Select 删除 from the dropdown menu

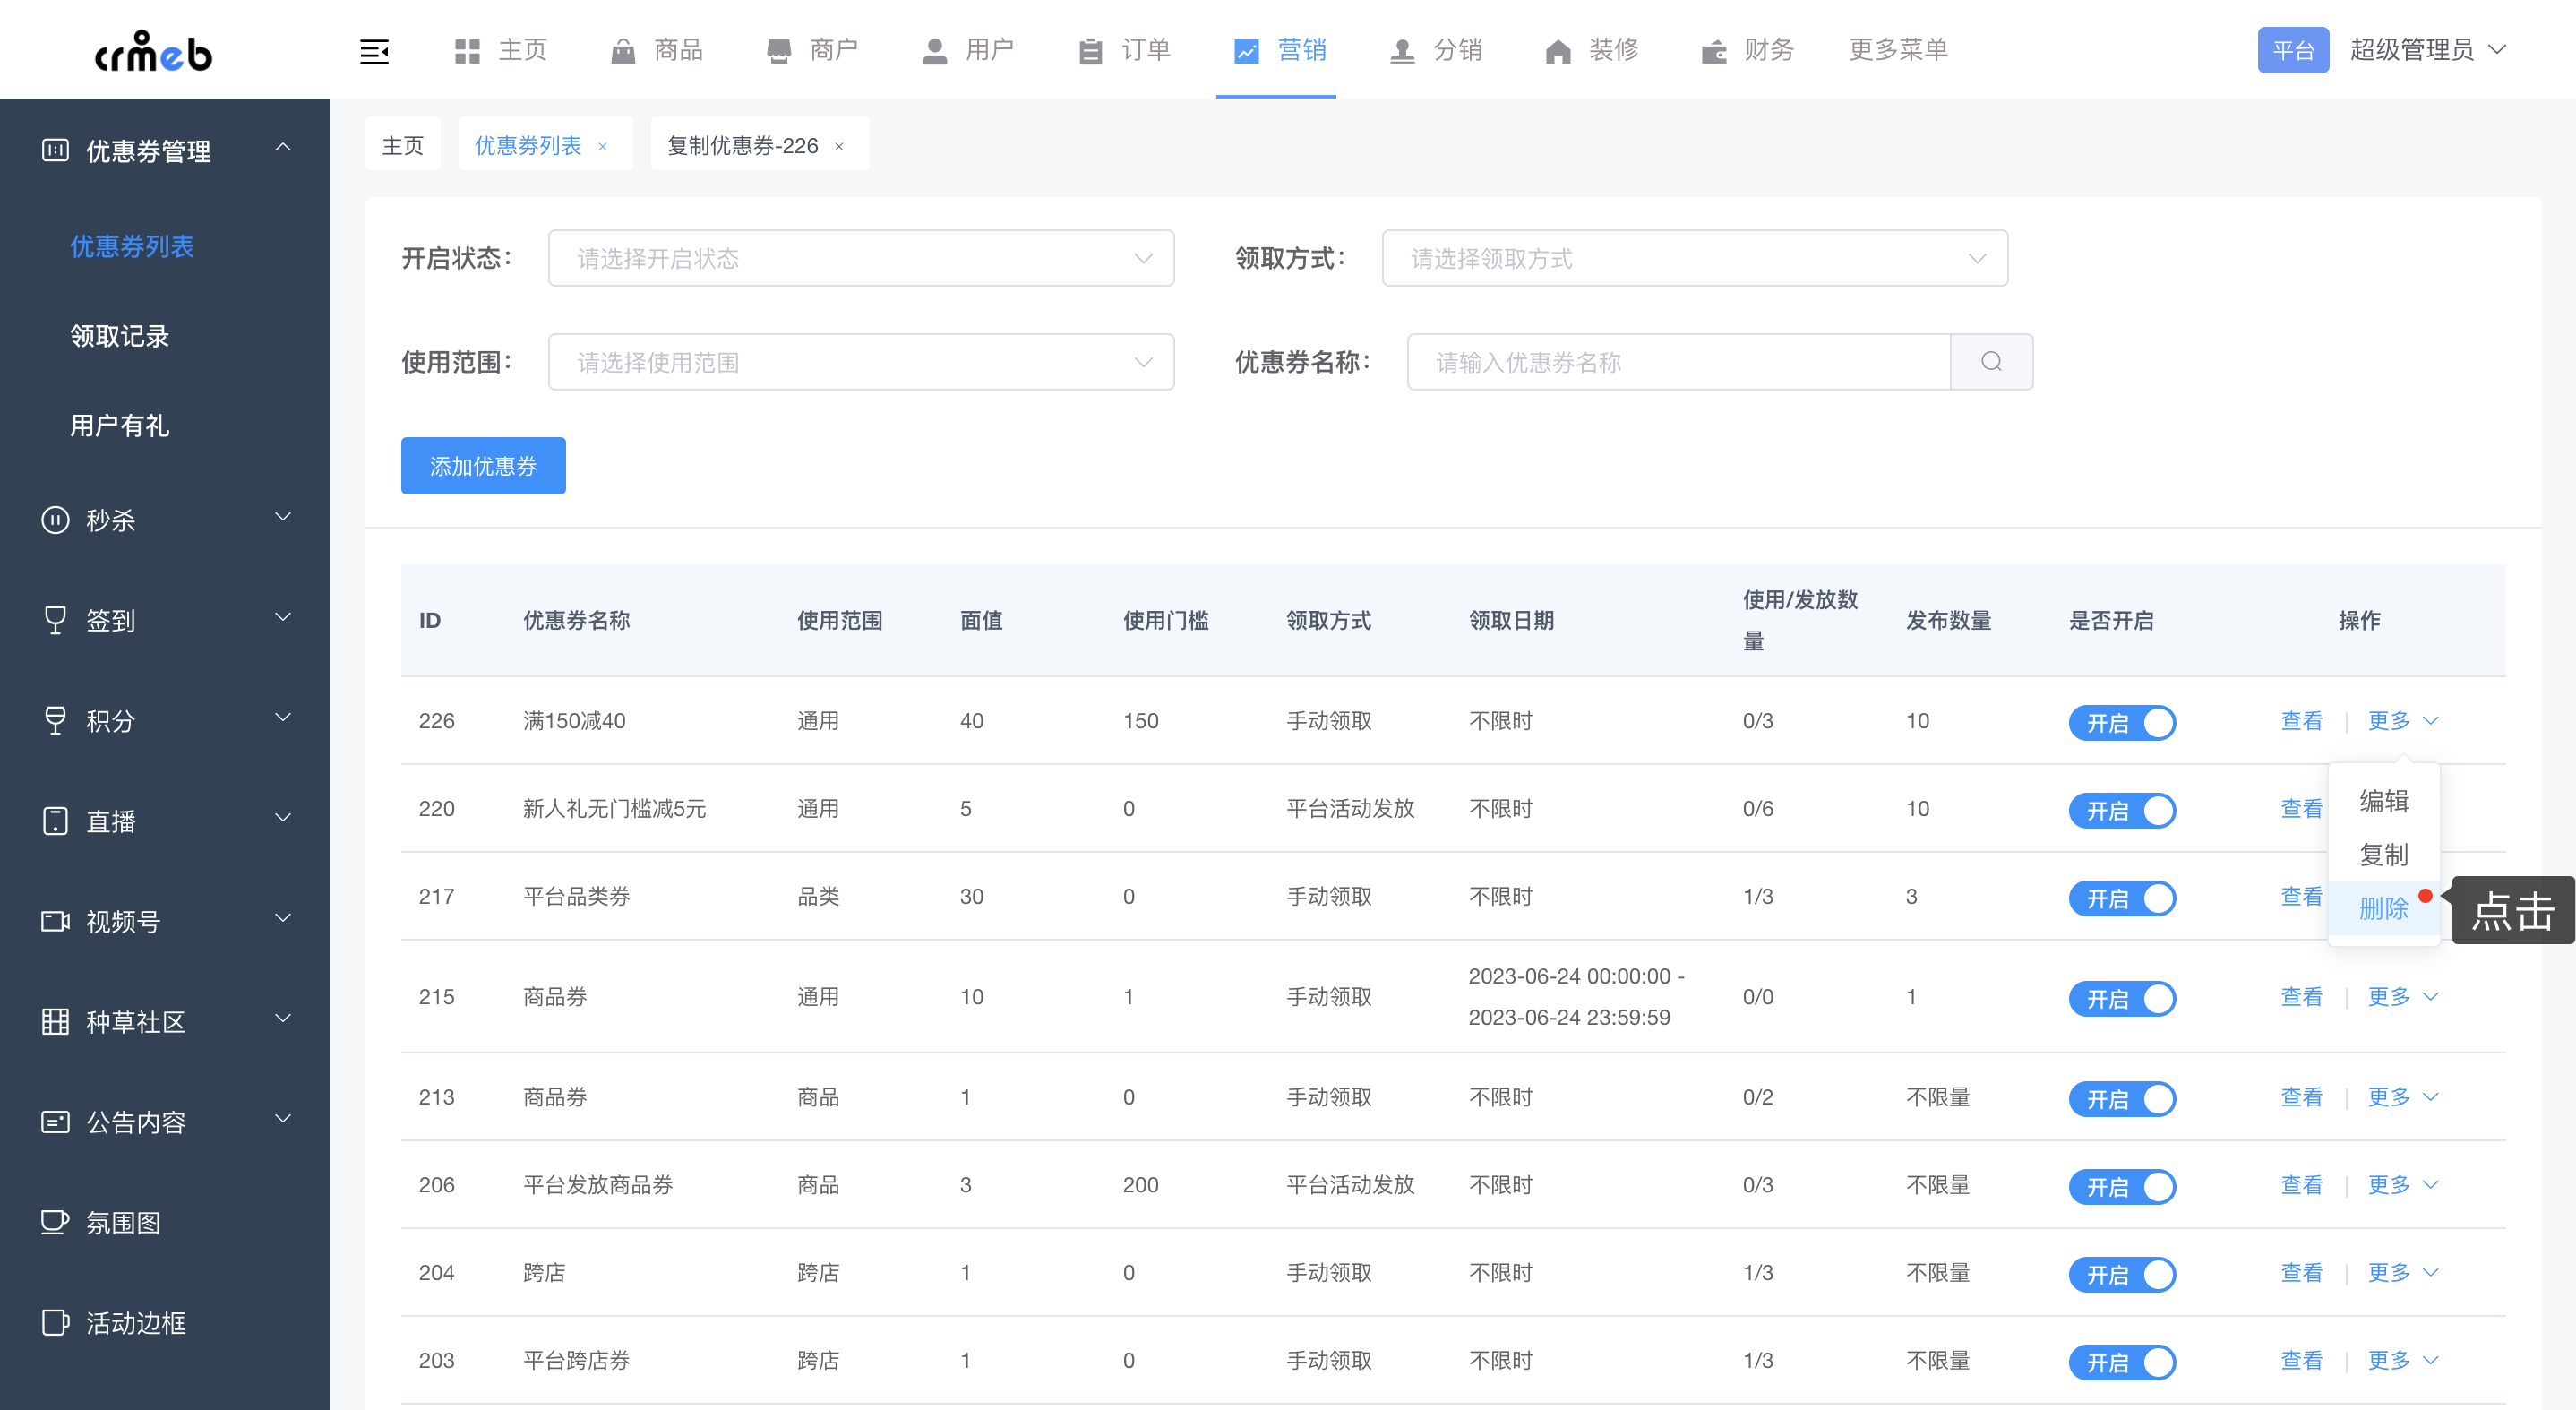point(2383,908)
